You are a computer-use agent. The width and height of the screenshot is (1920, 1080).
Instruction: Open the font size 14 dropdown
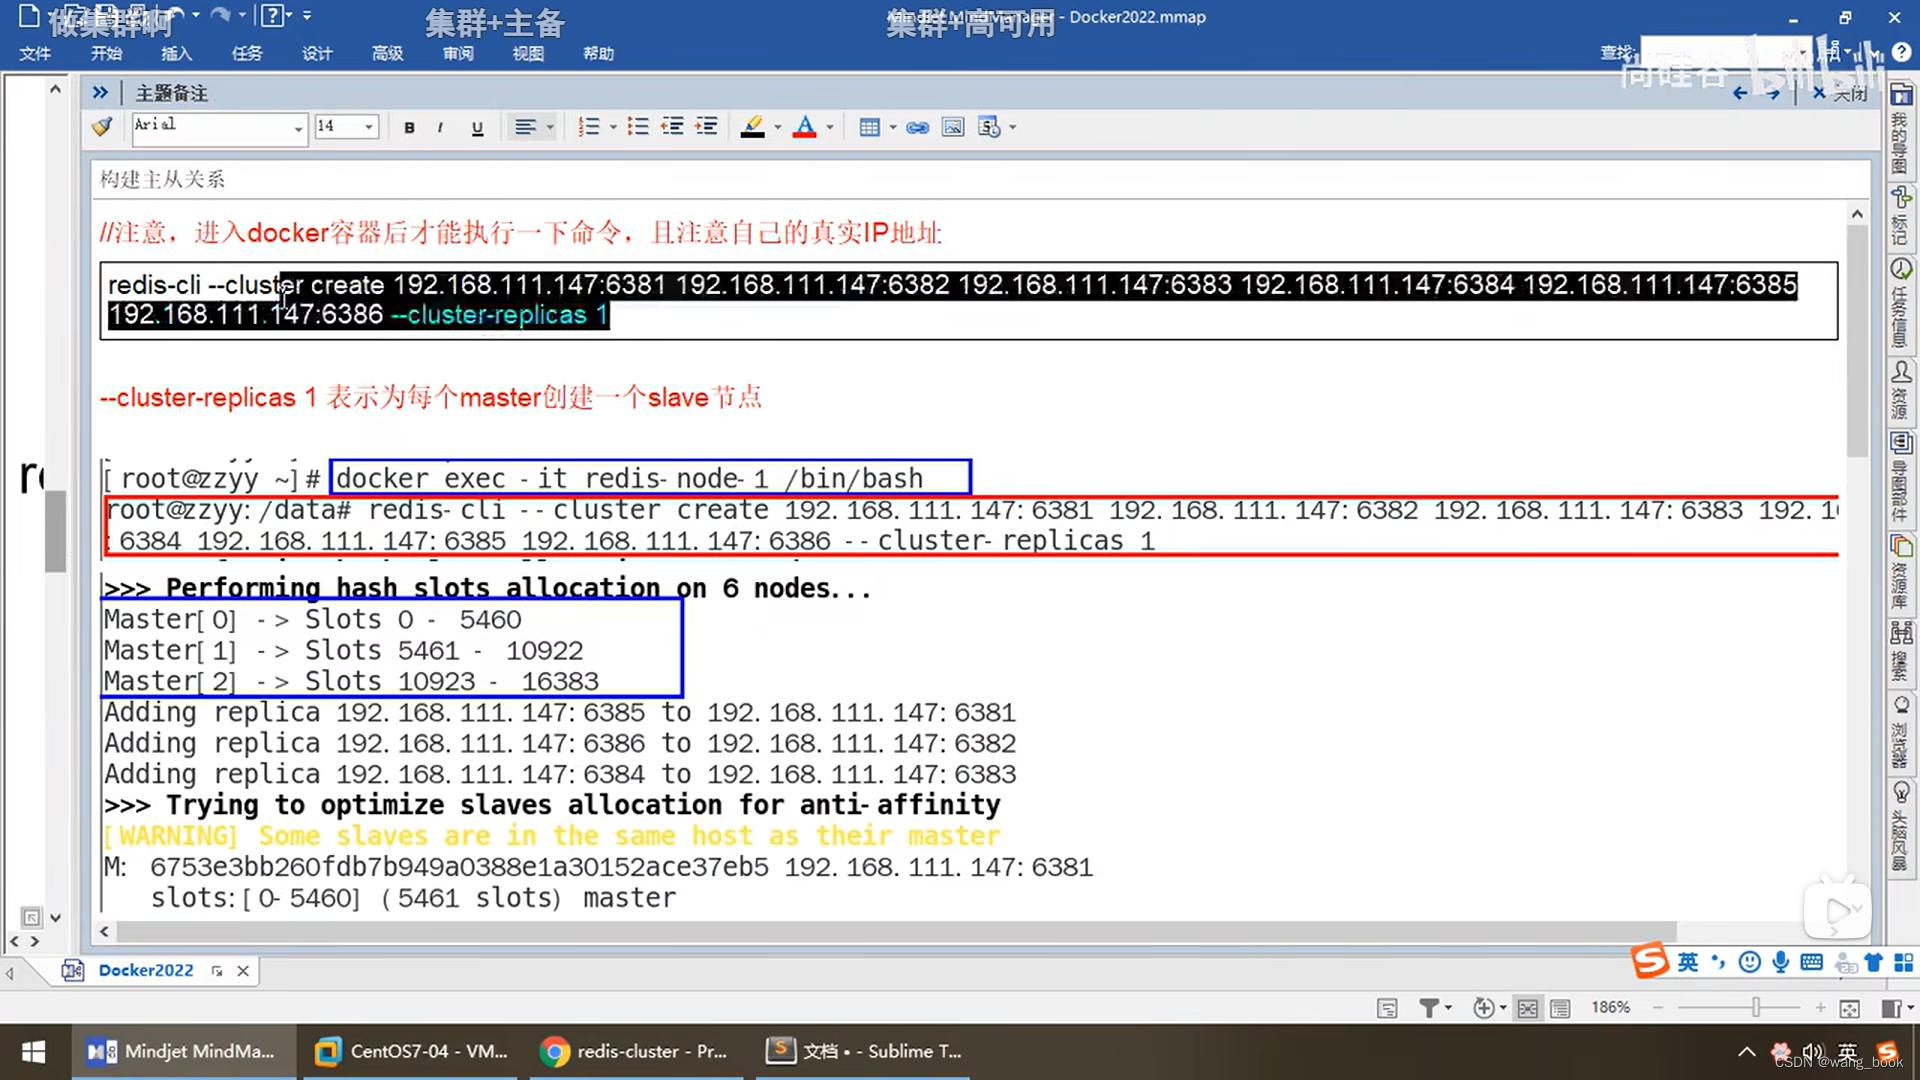pyautogui.click(x=369, y=127)
